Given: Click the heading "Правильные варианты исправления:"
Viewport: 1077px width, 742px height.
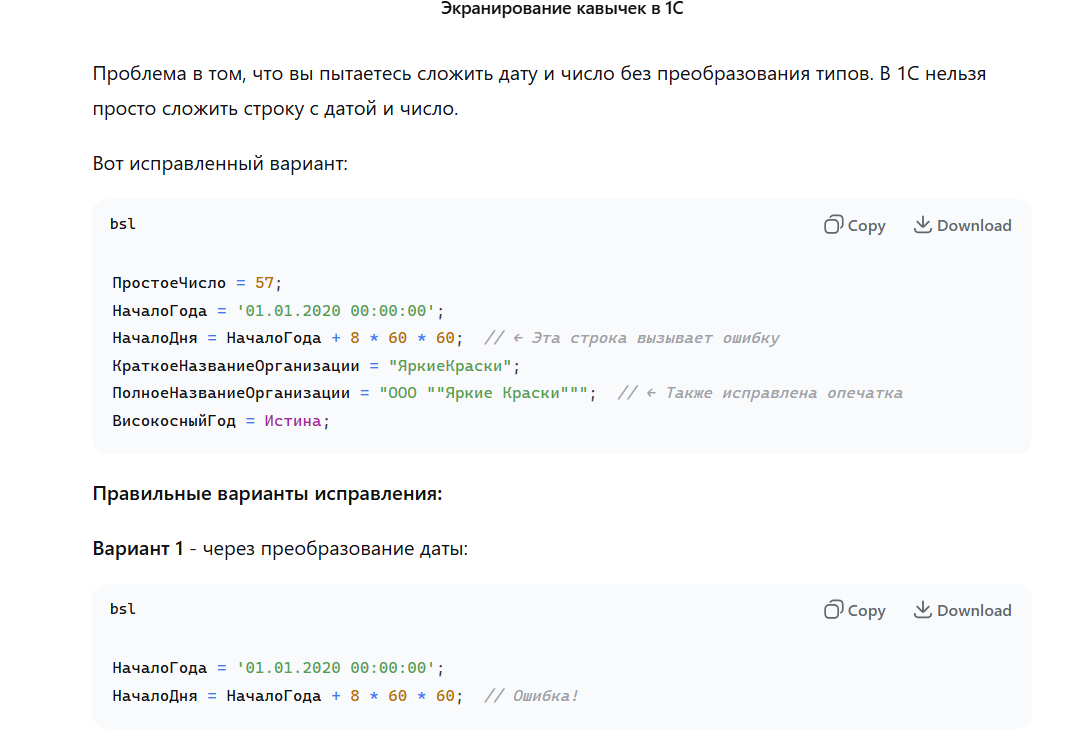Looking at the screenshot, I should 267,494.
